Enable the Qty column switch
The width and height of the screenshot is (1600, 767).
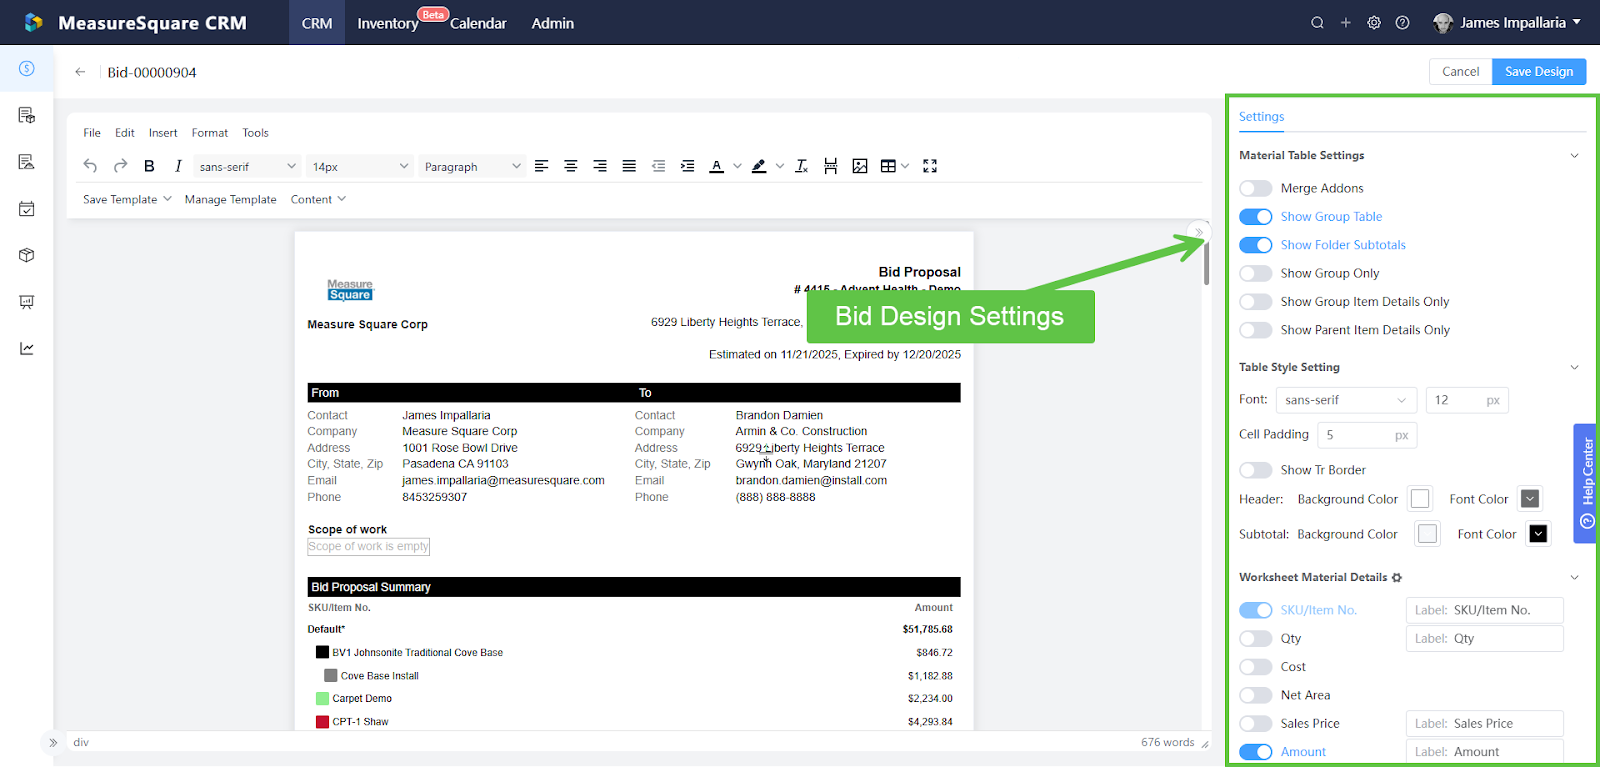click(1255, 639)
